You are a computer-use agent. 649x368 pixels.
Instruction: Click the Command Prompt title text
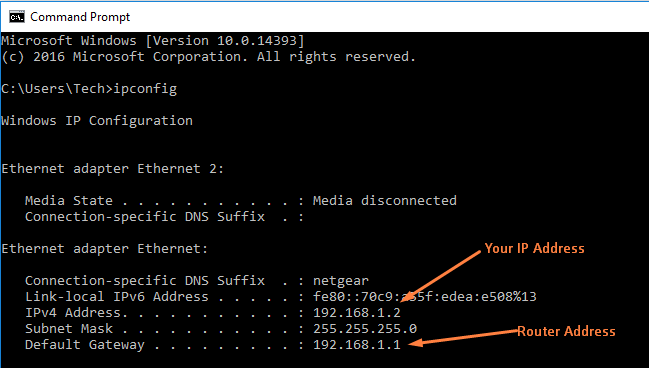[x=80, y=17]
